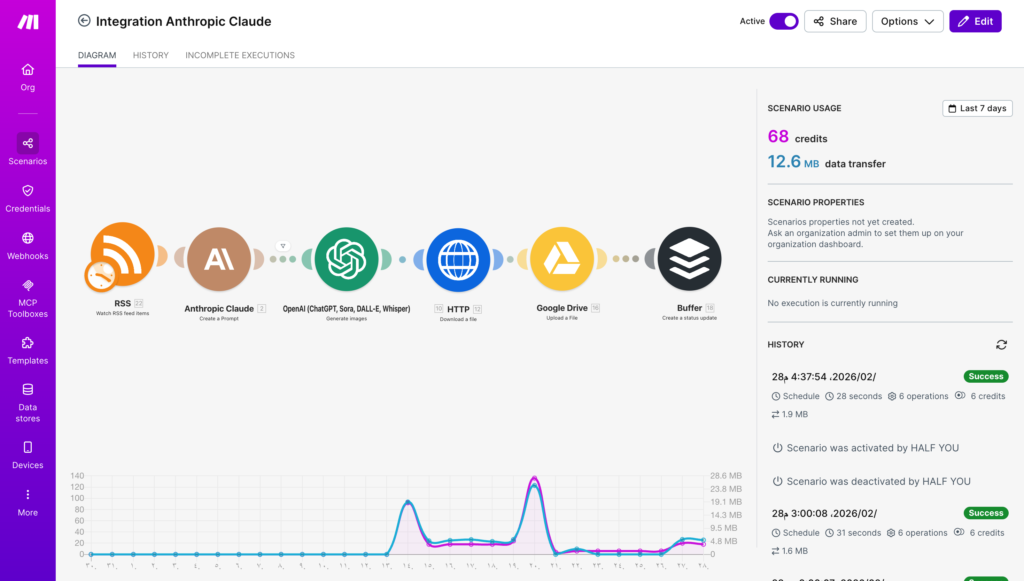Screen dimensions: 1024x581
Task: Go back using the arrow icon
Action: click(x=84, y=21)
